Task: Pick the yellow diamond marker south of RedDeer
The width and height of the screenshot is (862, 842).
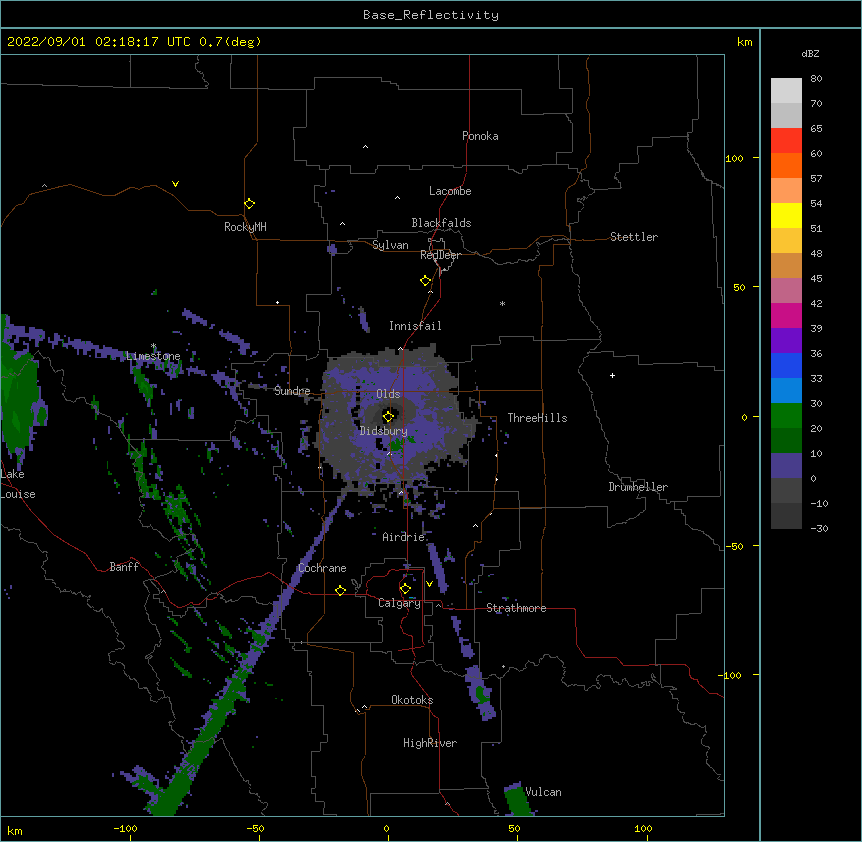Action: point(426,281)
